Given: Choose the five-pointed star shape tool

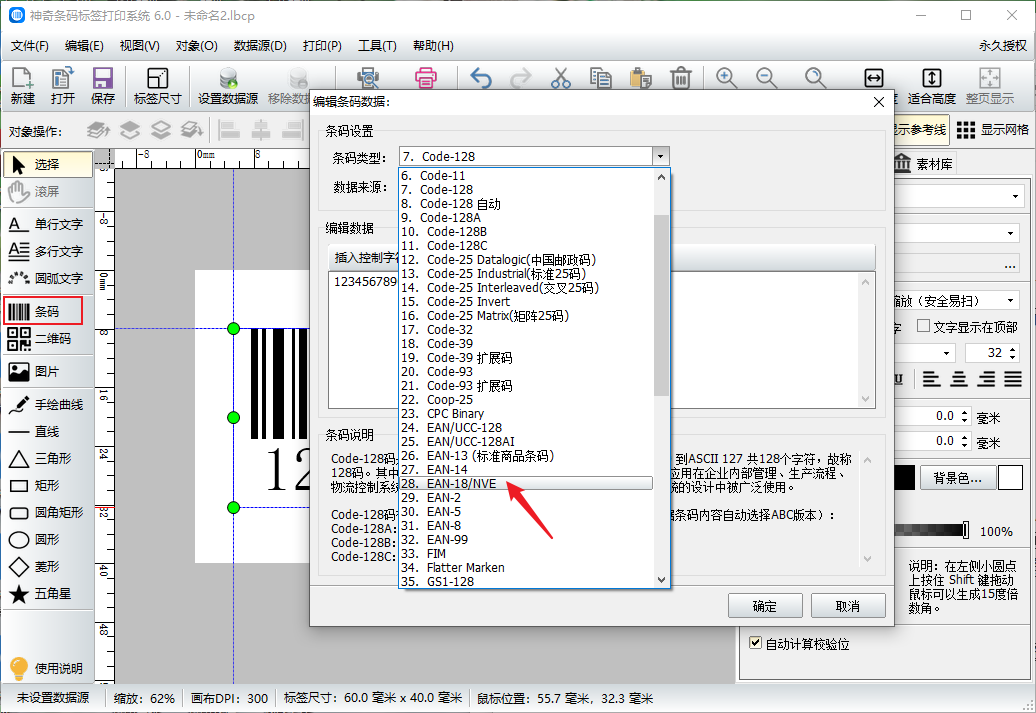Looking at the screenshot, I should coord(49,594).
